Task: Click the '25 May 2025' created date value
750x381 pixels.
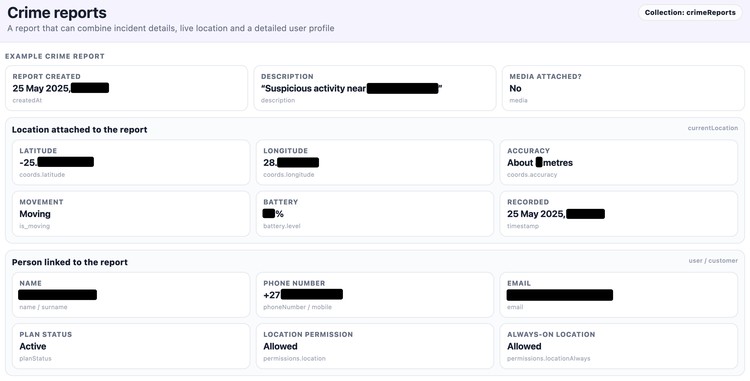Action: pos(41,88)
